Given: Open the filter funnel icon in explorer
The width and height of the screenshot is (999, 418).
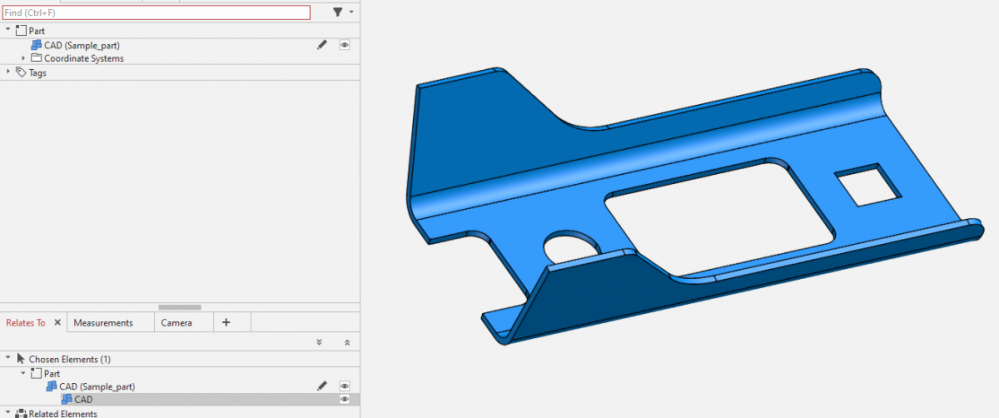Looking at the screenshot, I should [x=338, y=12].
